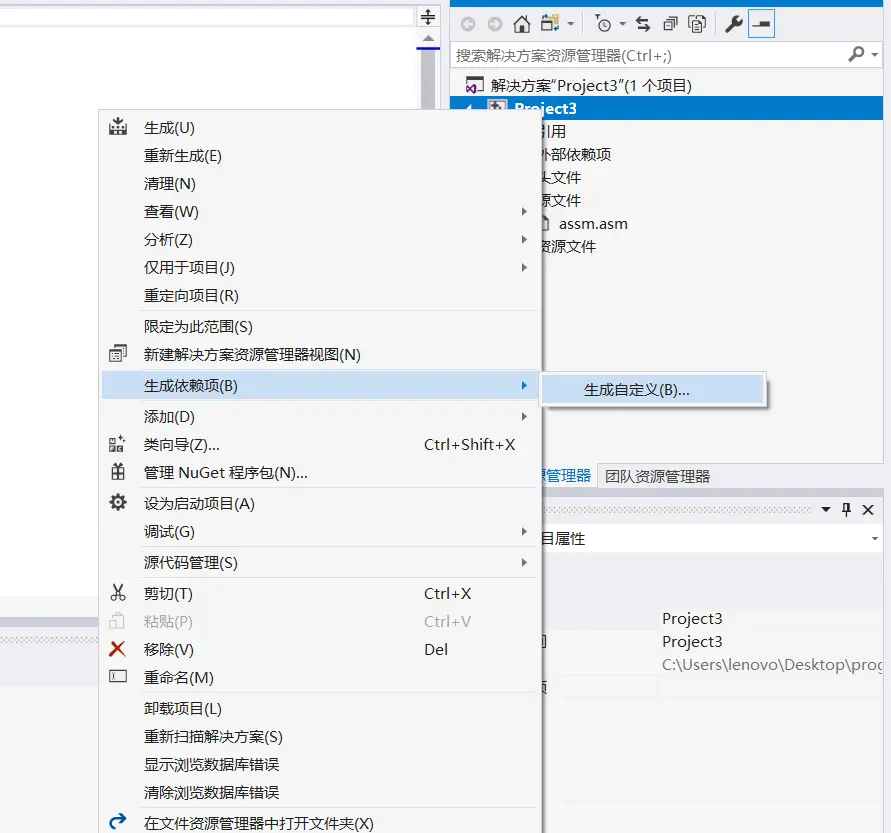891x833 pixels.
Task: Choose 清理(N) menu item
Action: [320, 184]
